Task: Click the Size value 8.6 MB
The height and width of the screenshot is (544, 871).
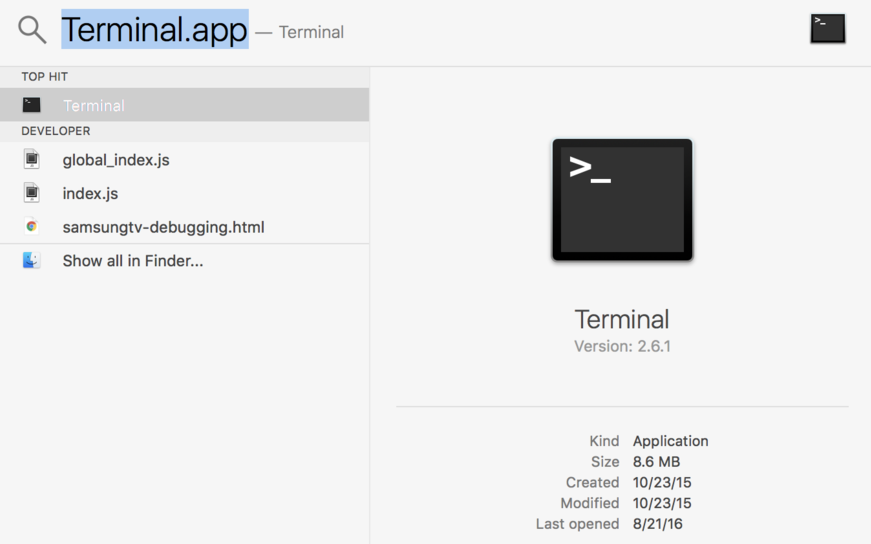Action: (656, 462)
